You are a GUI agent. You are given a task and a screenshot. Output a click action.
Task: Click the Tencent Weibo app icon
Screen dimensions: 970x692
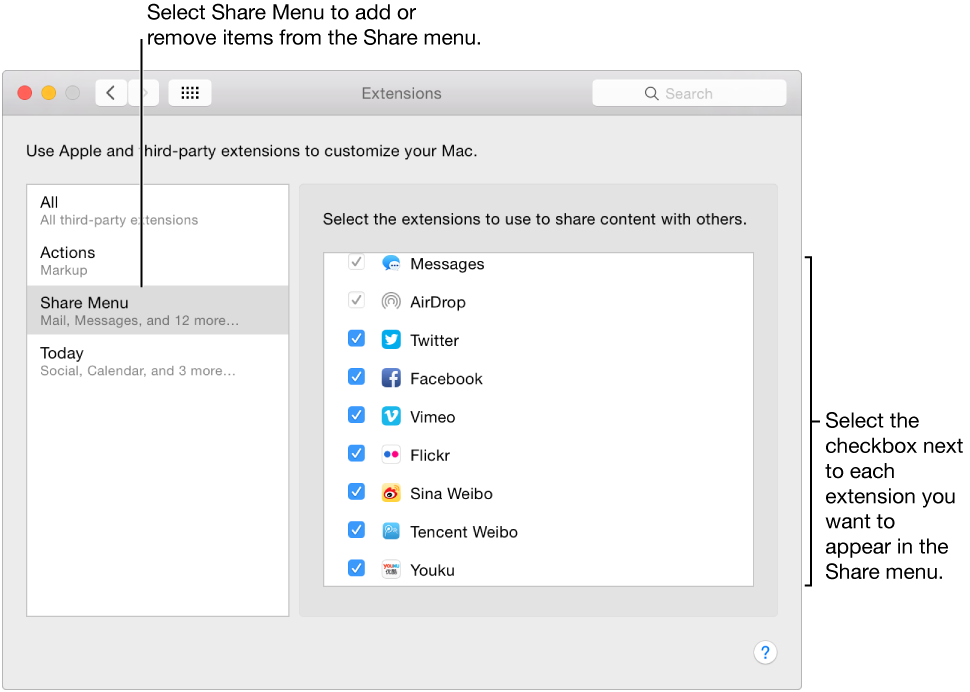pos(390,531)
